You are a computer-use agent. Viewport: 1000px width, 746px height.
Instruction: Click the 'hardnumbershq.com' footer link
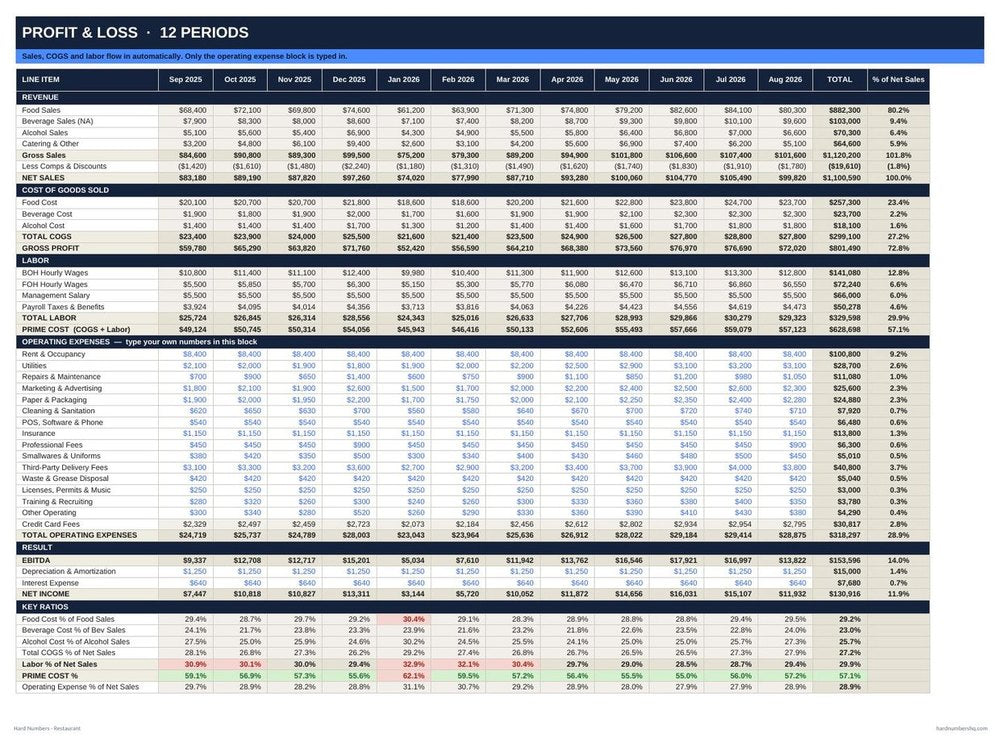coord(961,729)
